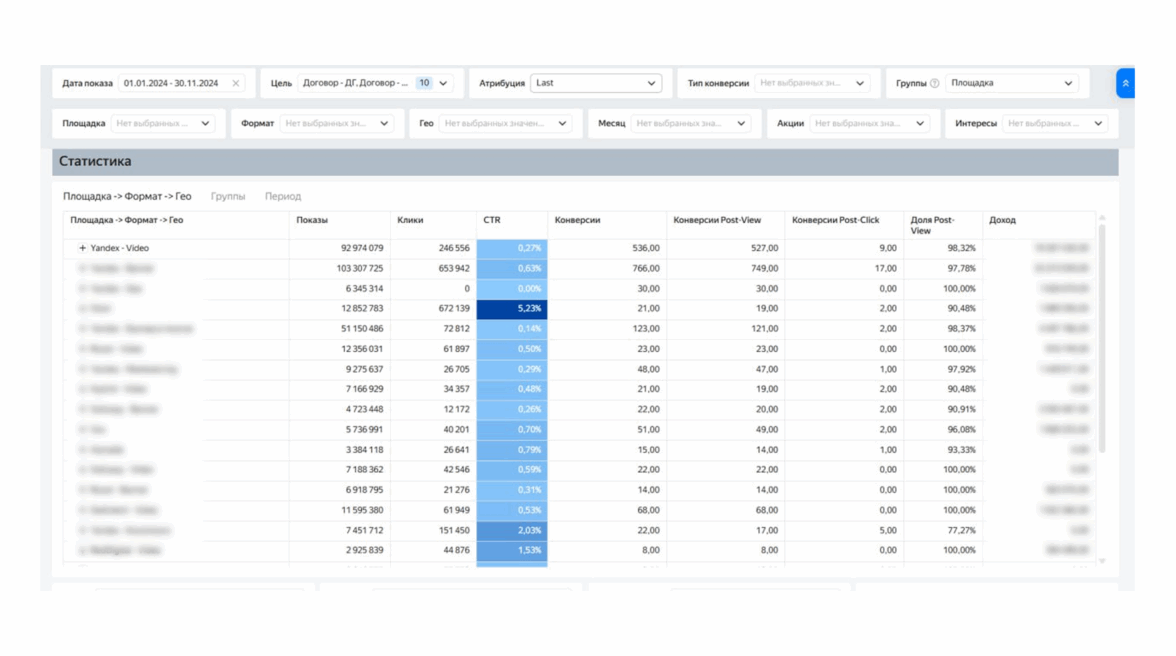Clear the date range with the X icon

pyautogui.click(x=236, y=84)
